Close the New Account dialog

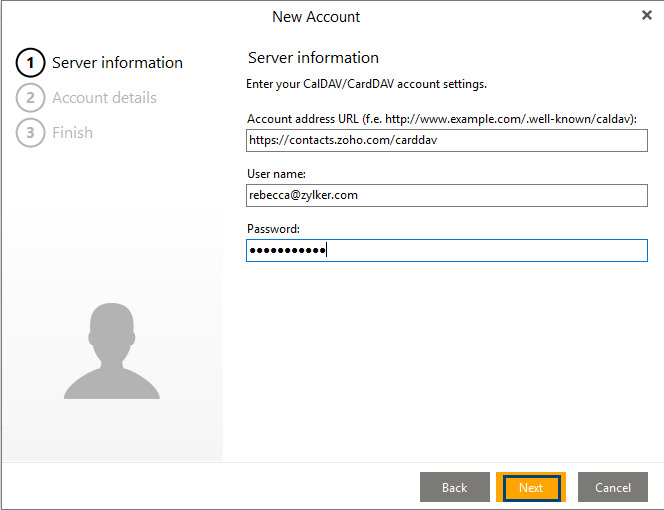click(x=647, y=15)
